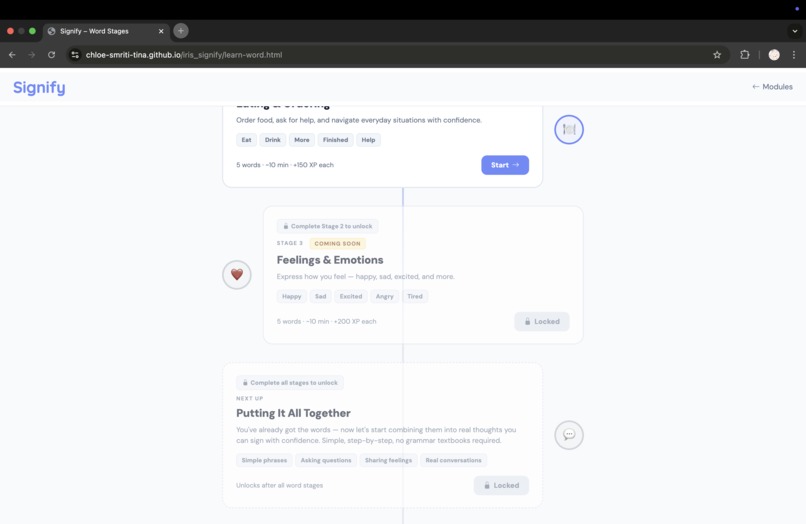
Task: Click the browser forward arrow
Action: tap(32, 55)
